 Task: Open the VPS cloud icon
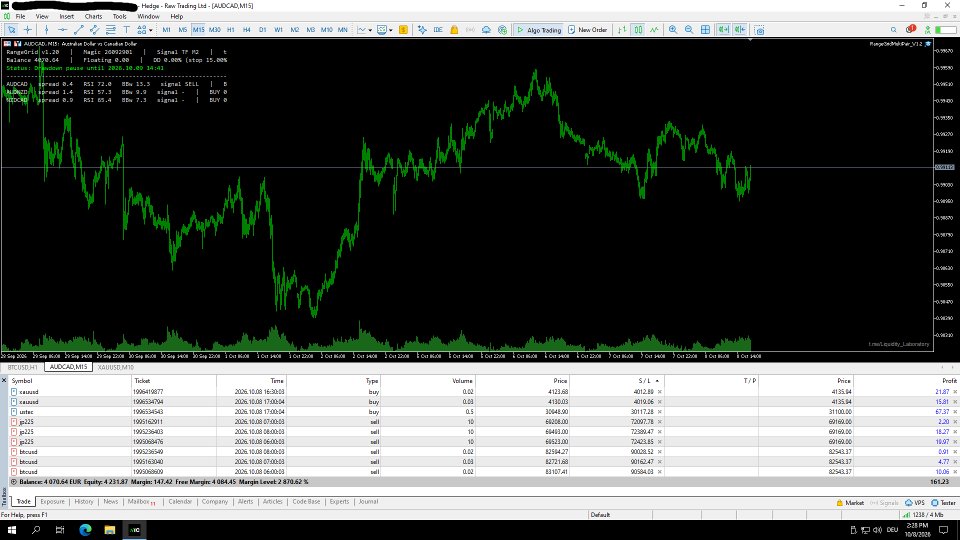click(x=486, y=29)
